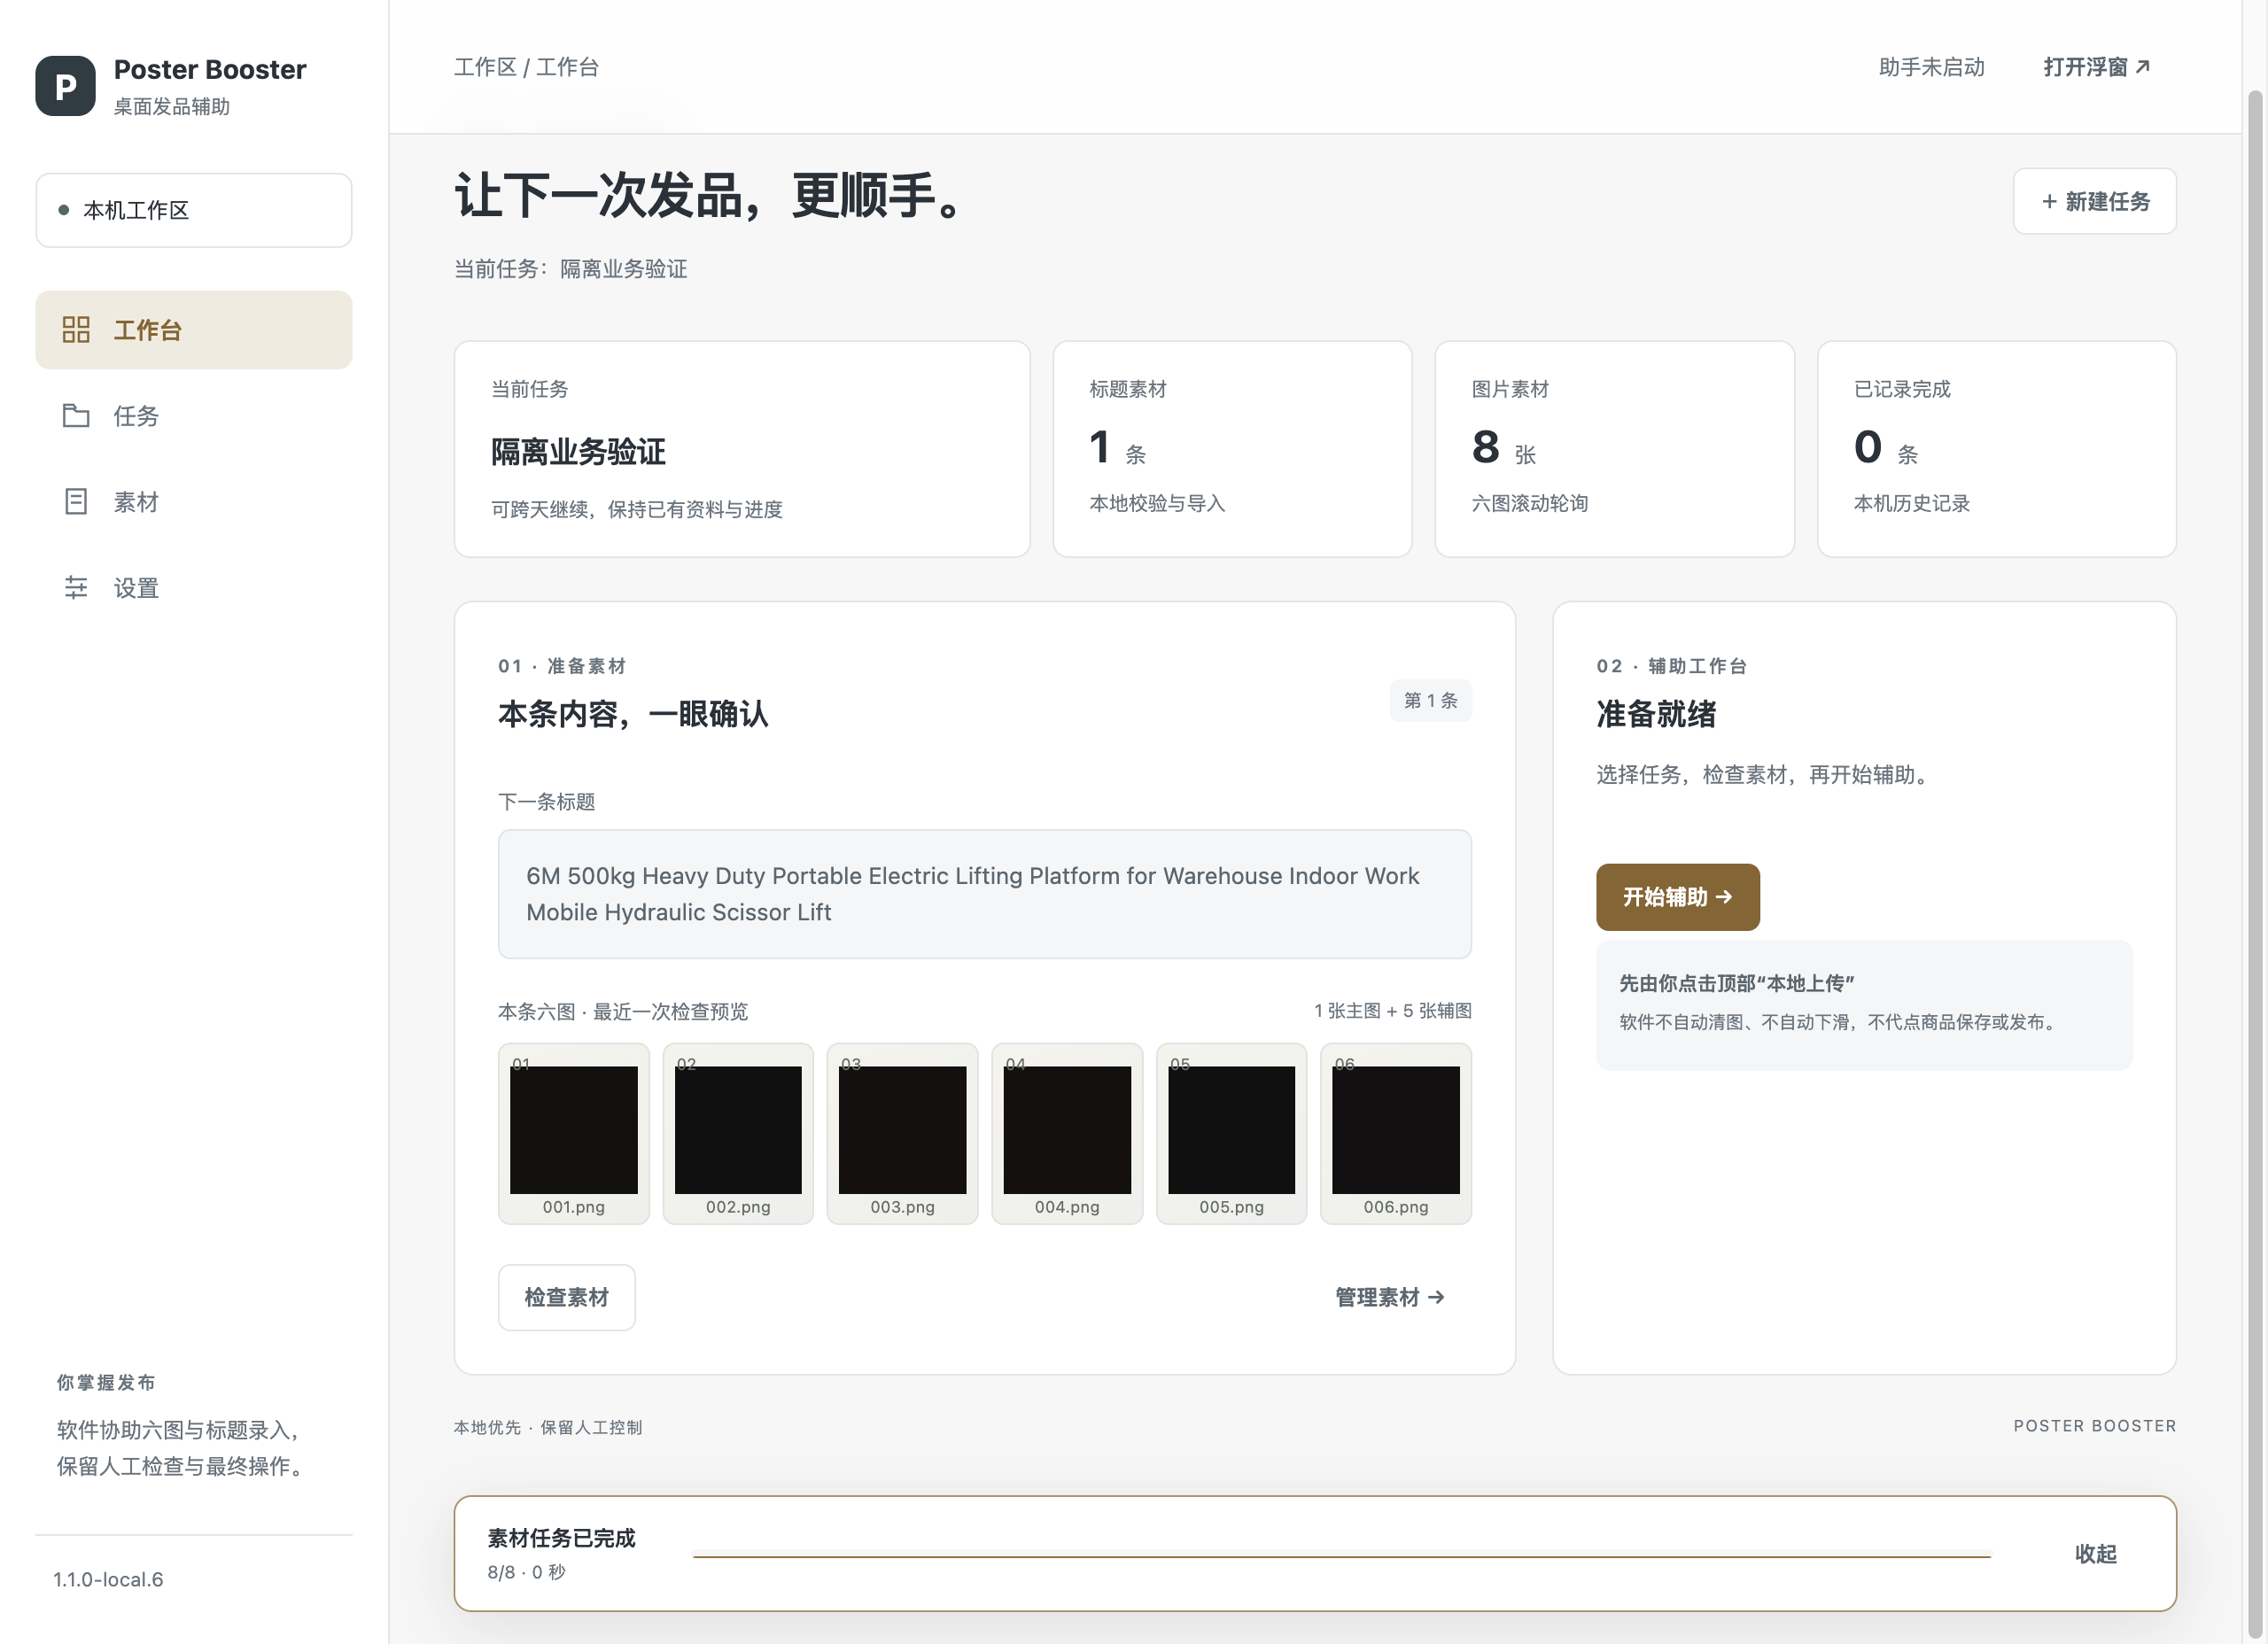Open thumbnail 005.png
Image resolution: width=2268 pixels, height=1644 pixels.
tap(1232, 1133)
